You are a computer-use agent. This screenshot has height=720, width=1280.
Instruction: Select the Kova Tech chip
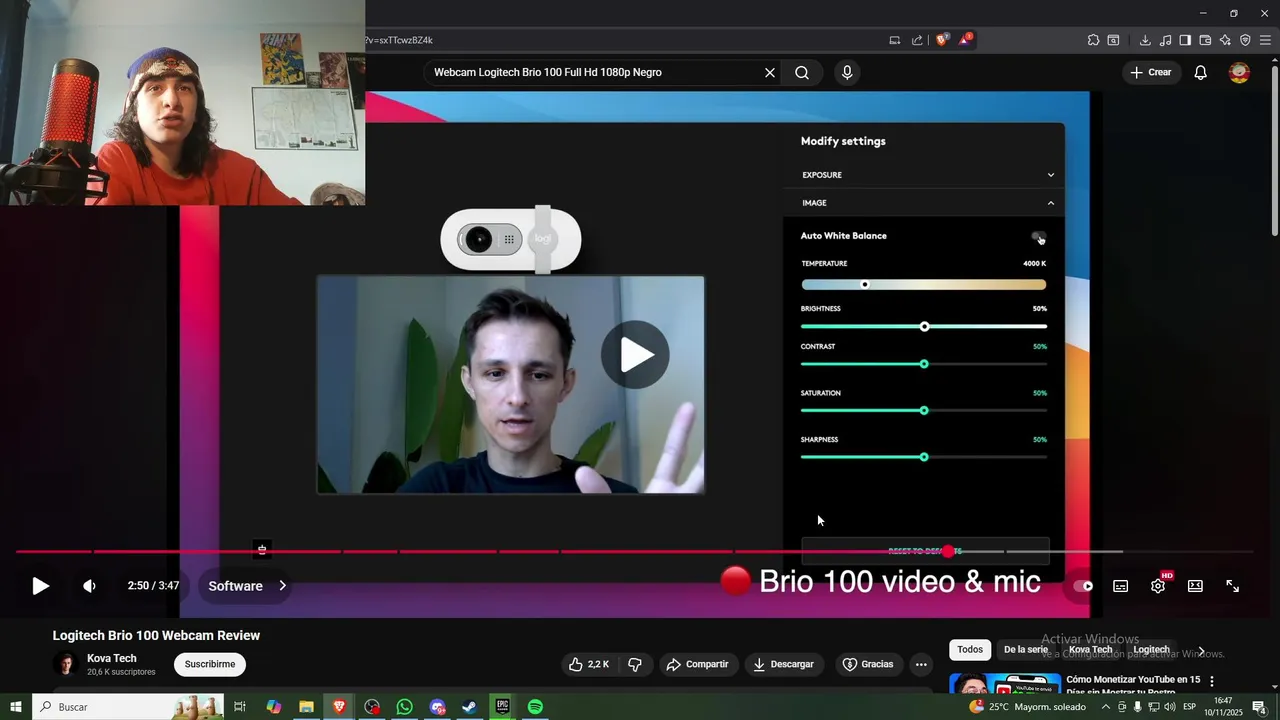[1090, 649]
